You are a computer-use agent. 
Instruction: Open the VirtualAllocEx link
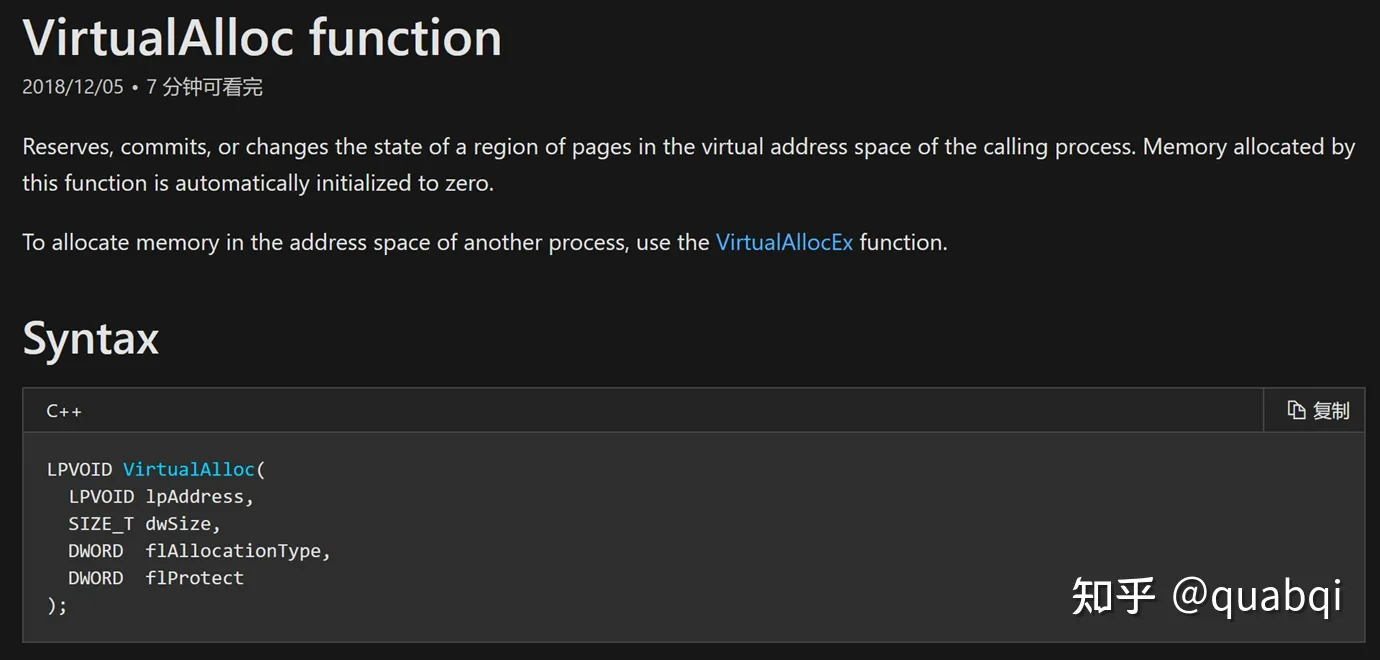[784, 242]
